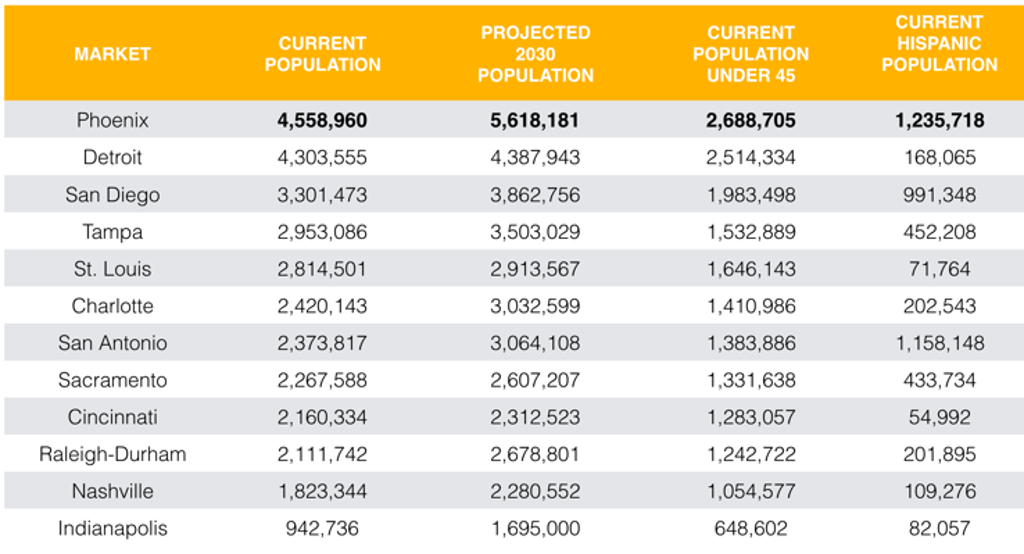The width and height of the screenshot is (1024, 554).
Task: Click the Sacramento market cell
Action: pyautogui.click(x=112, y=380)
